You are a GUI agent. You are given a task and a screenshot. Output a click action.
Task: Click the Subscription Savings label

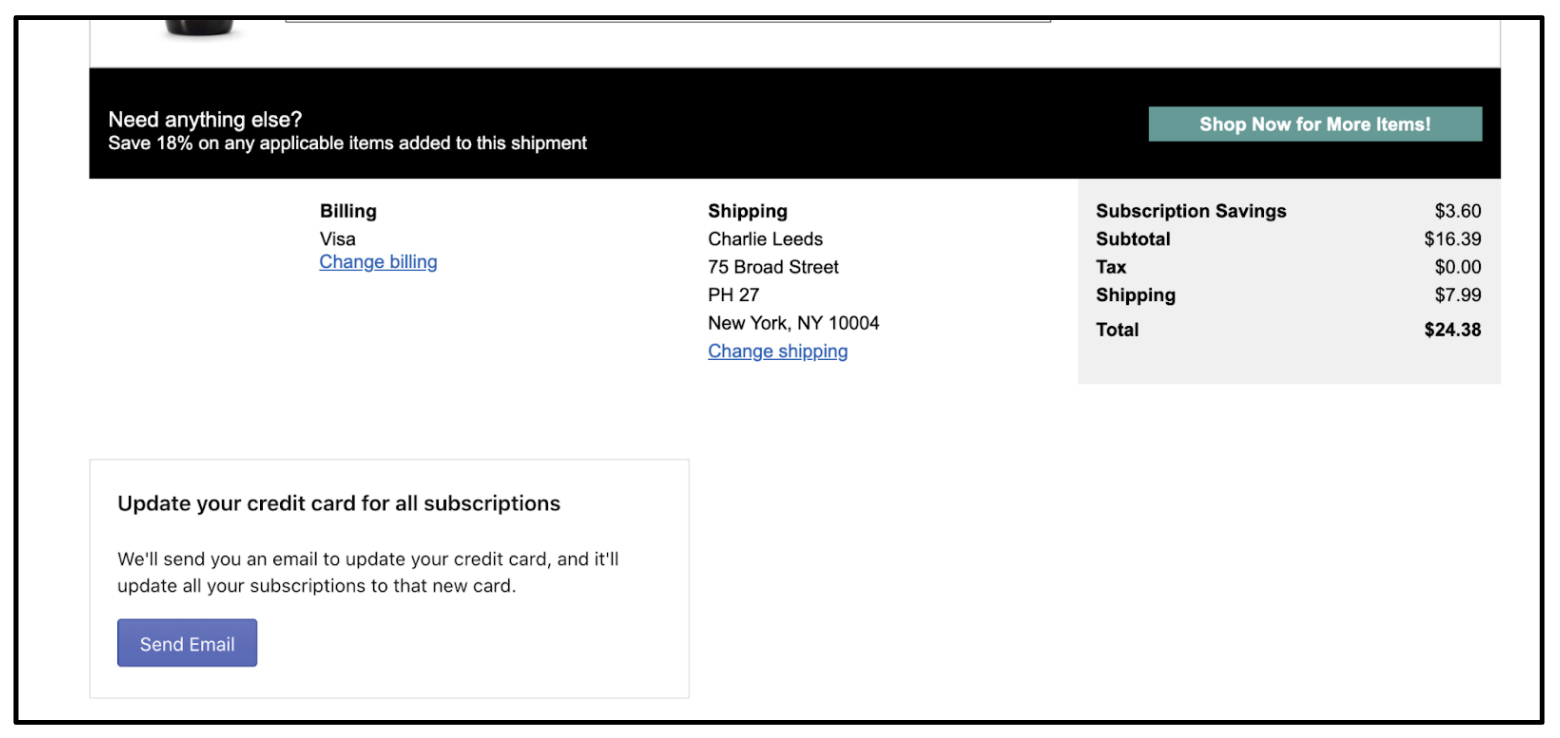(1190, 211)
